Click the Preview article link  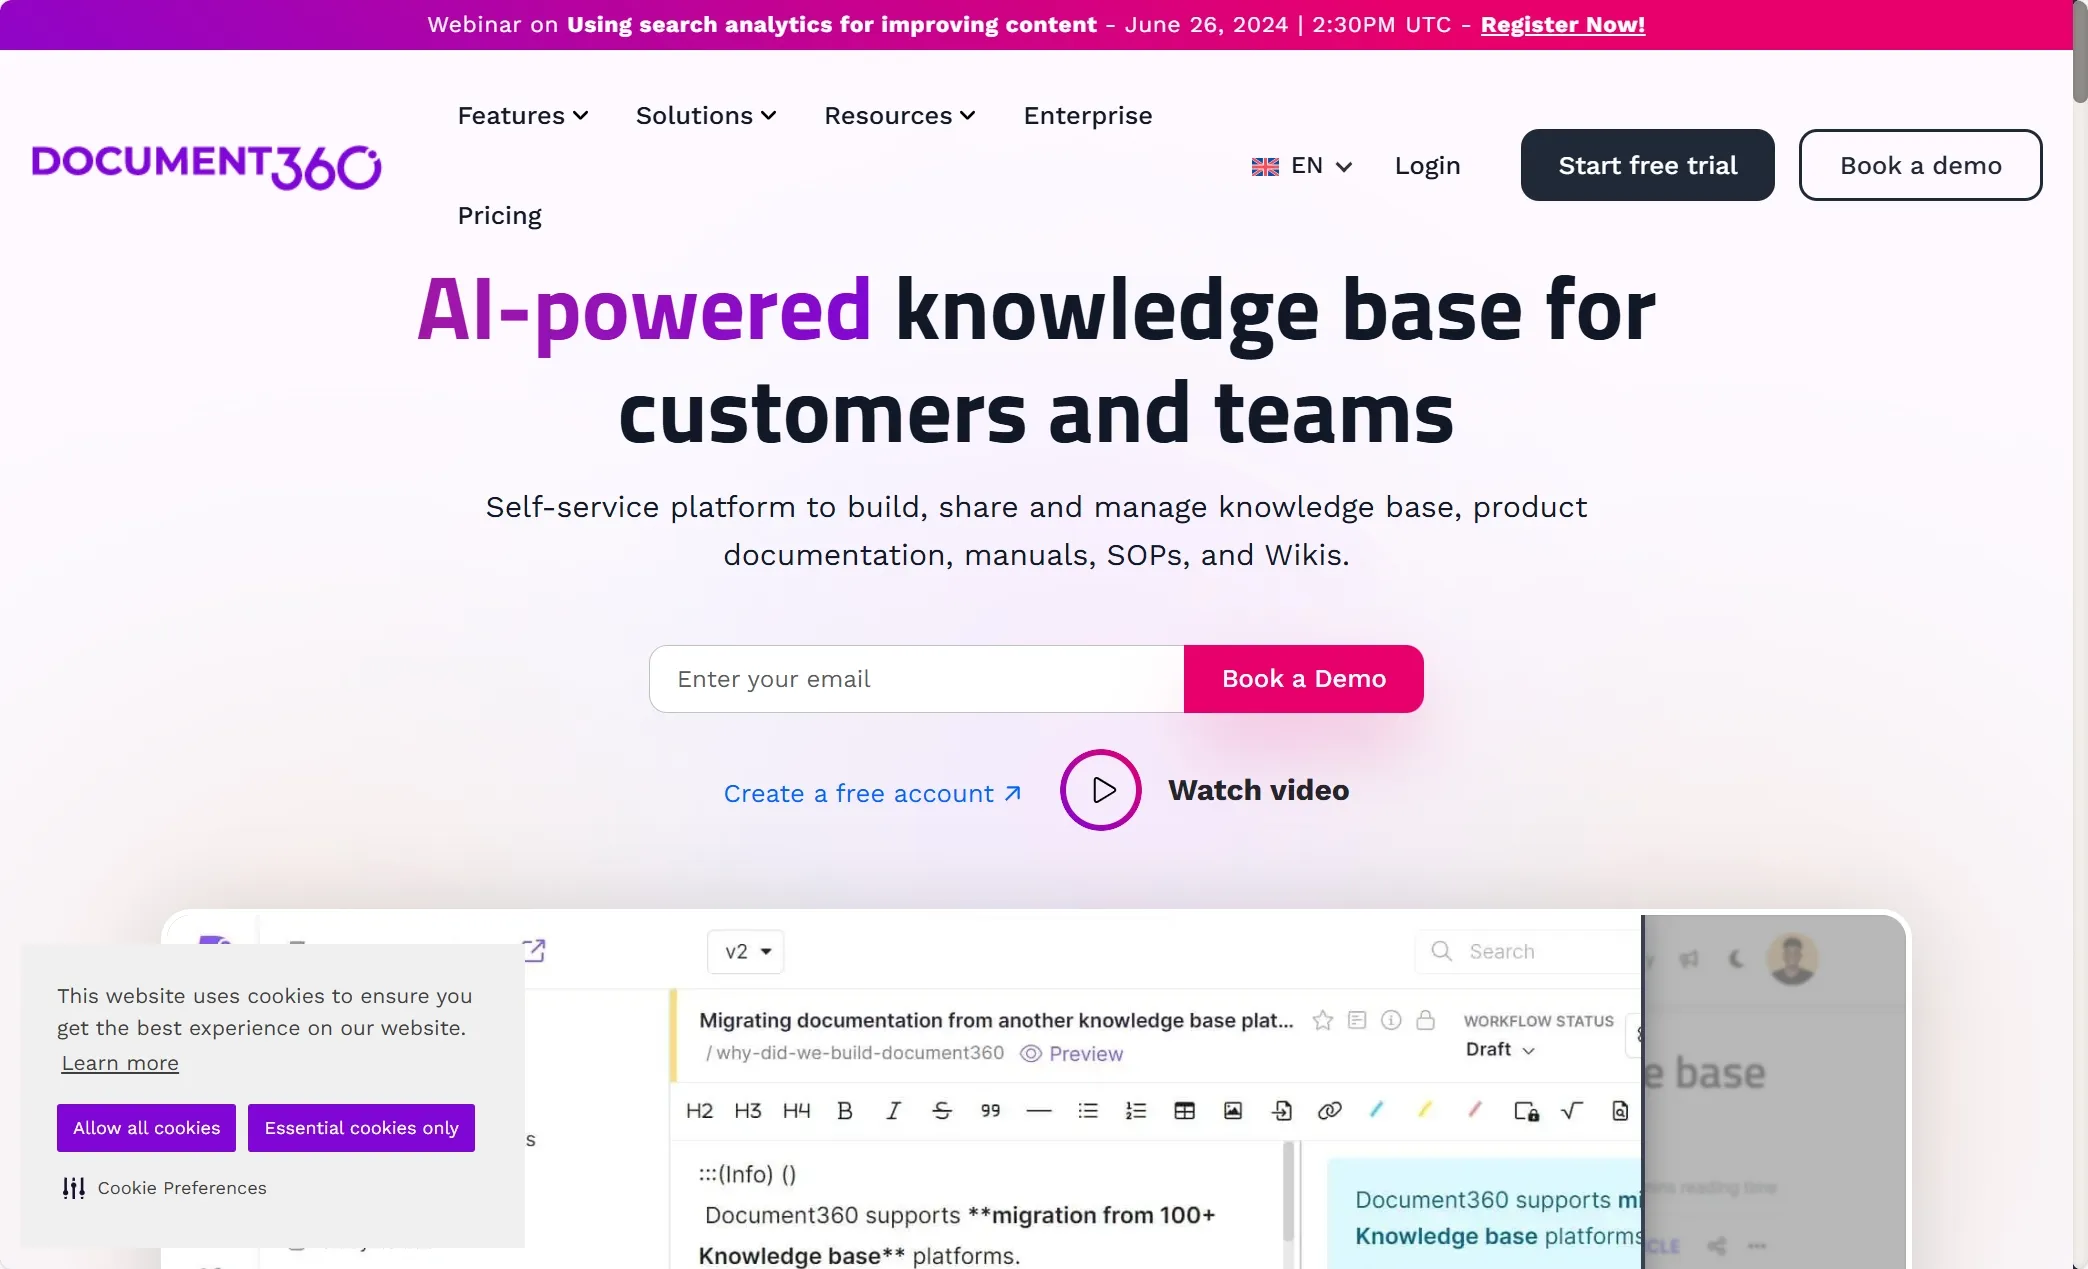[x=1084, y=1054]
